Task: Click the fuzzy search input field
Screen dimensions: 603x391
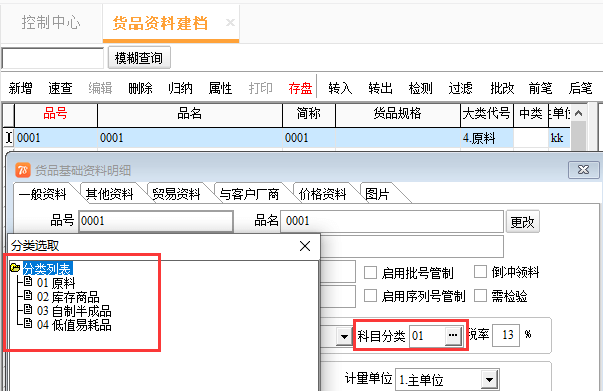Action: [53, 58]
